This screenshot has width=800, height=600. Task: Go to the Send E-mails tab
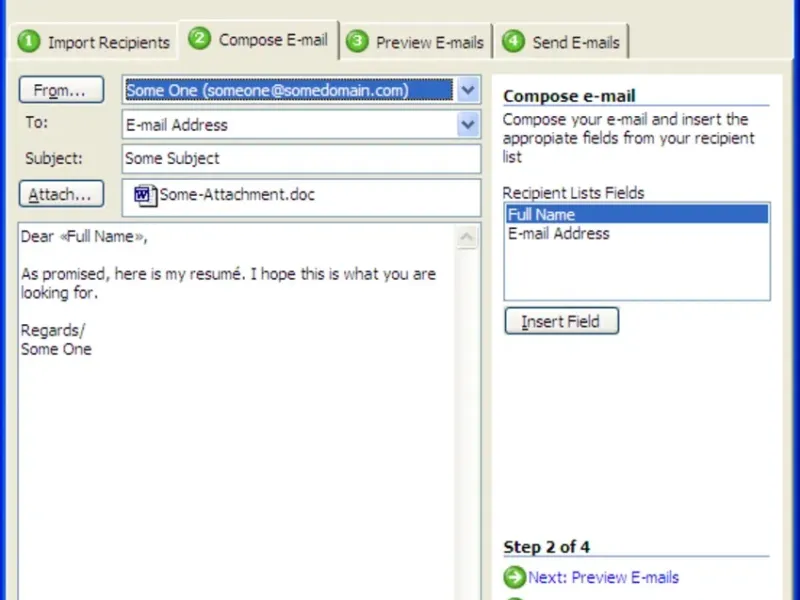[561, 42]
